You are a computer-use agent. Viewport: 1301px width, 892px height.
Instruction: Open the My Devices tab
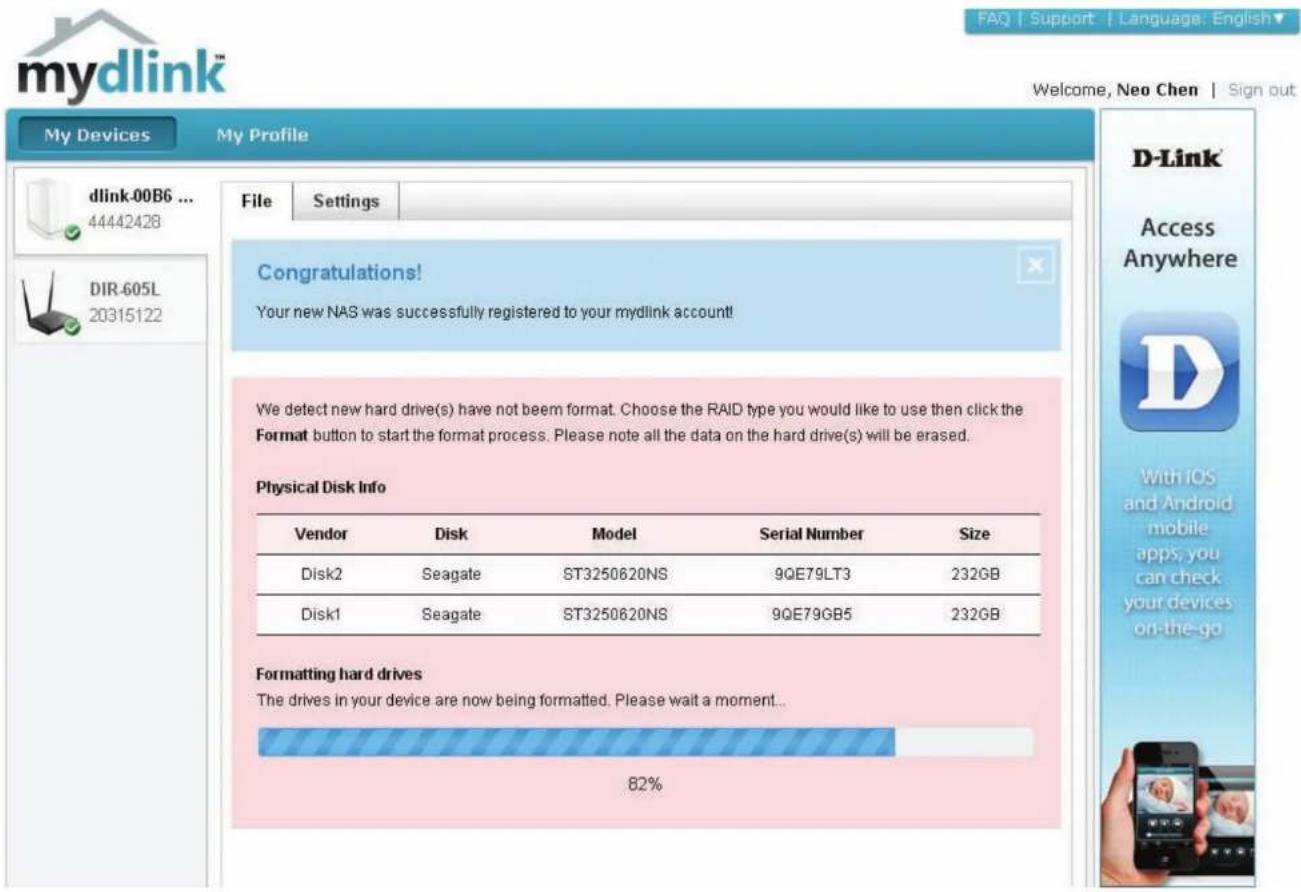[x=97, y=135]
